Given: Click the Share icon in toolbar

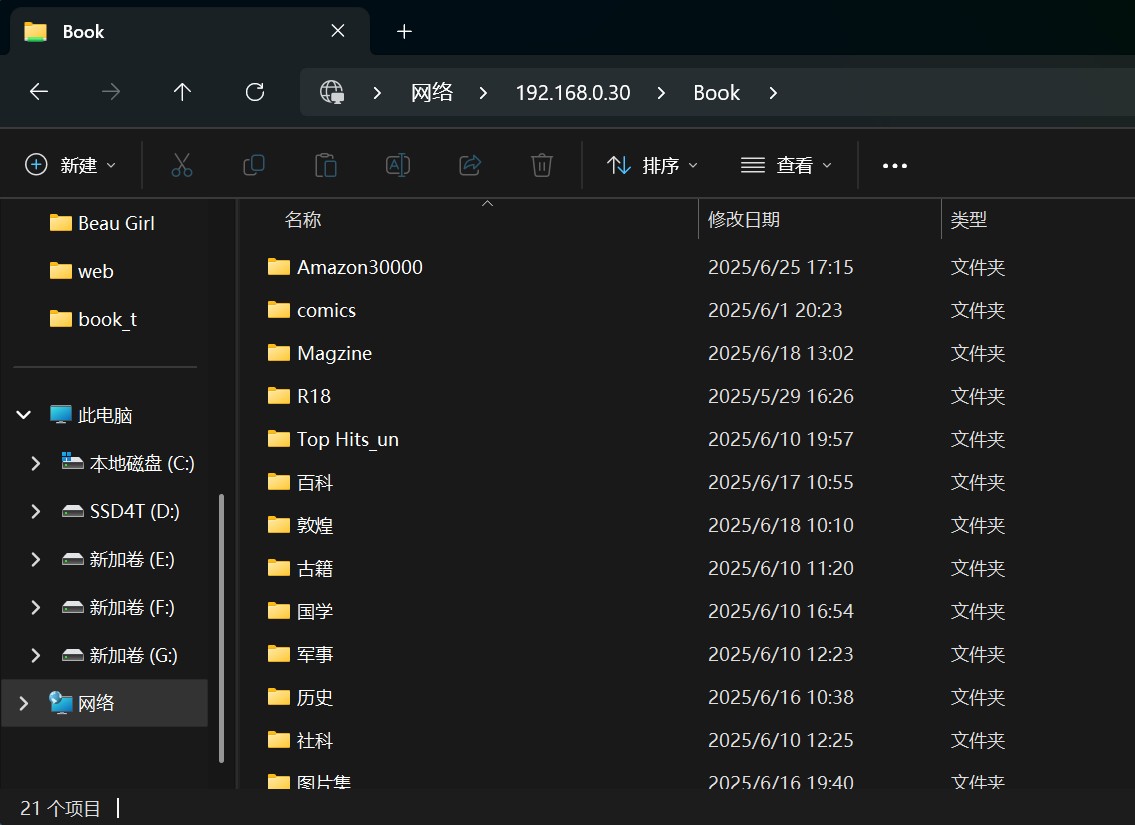Looking at the screenshot, I should 470,165.
